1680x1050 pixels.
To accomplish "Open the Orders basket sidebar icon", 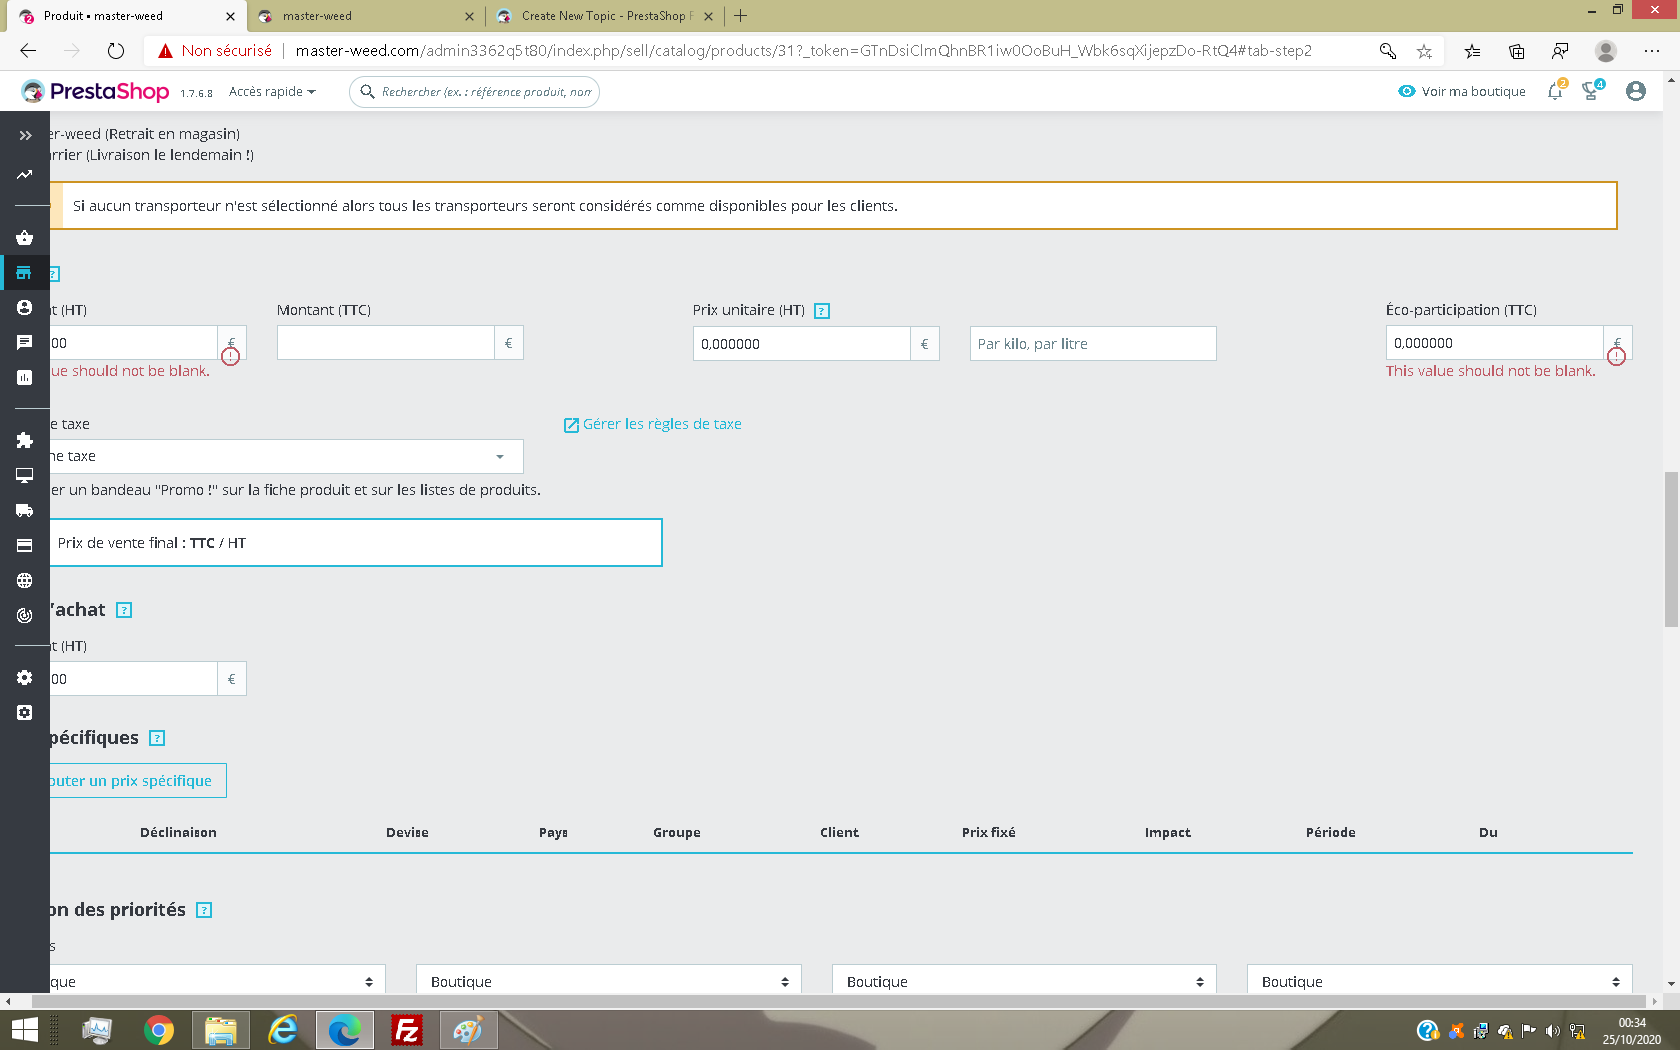I will coord(24,238).
